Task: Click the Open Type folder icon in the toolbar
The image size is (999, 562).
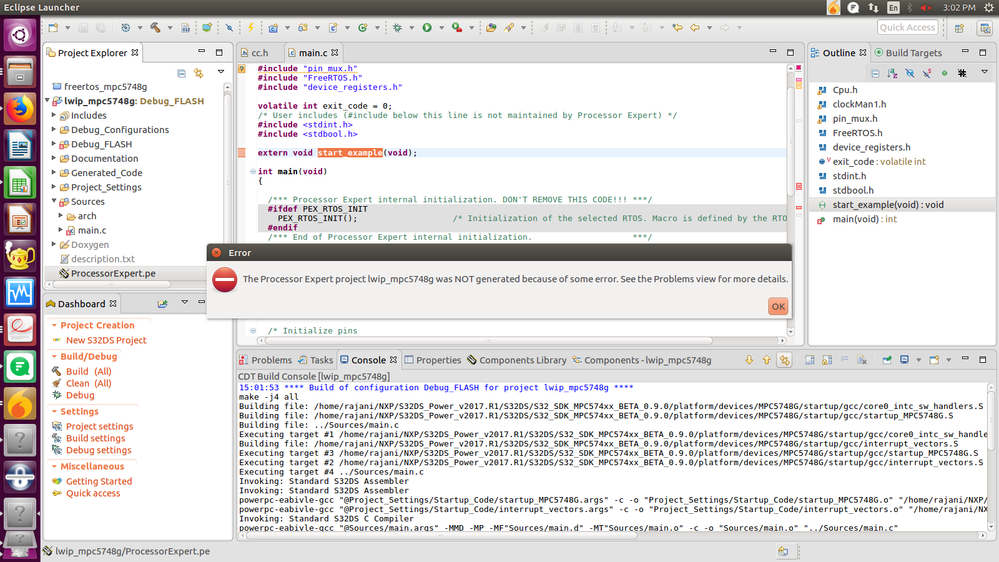Action: point(491,27)
